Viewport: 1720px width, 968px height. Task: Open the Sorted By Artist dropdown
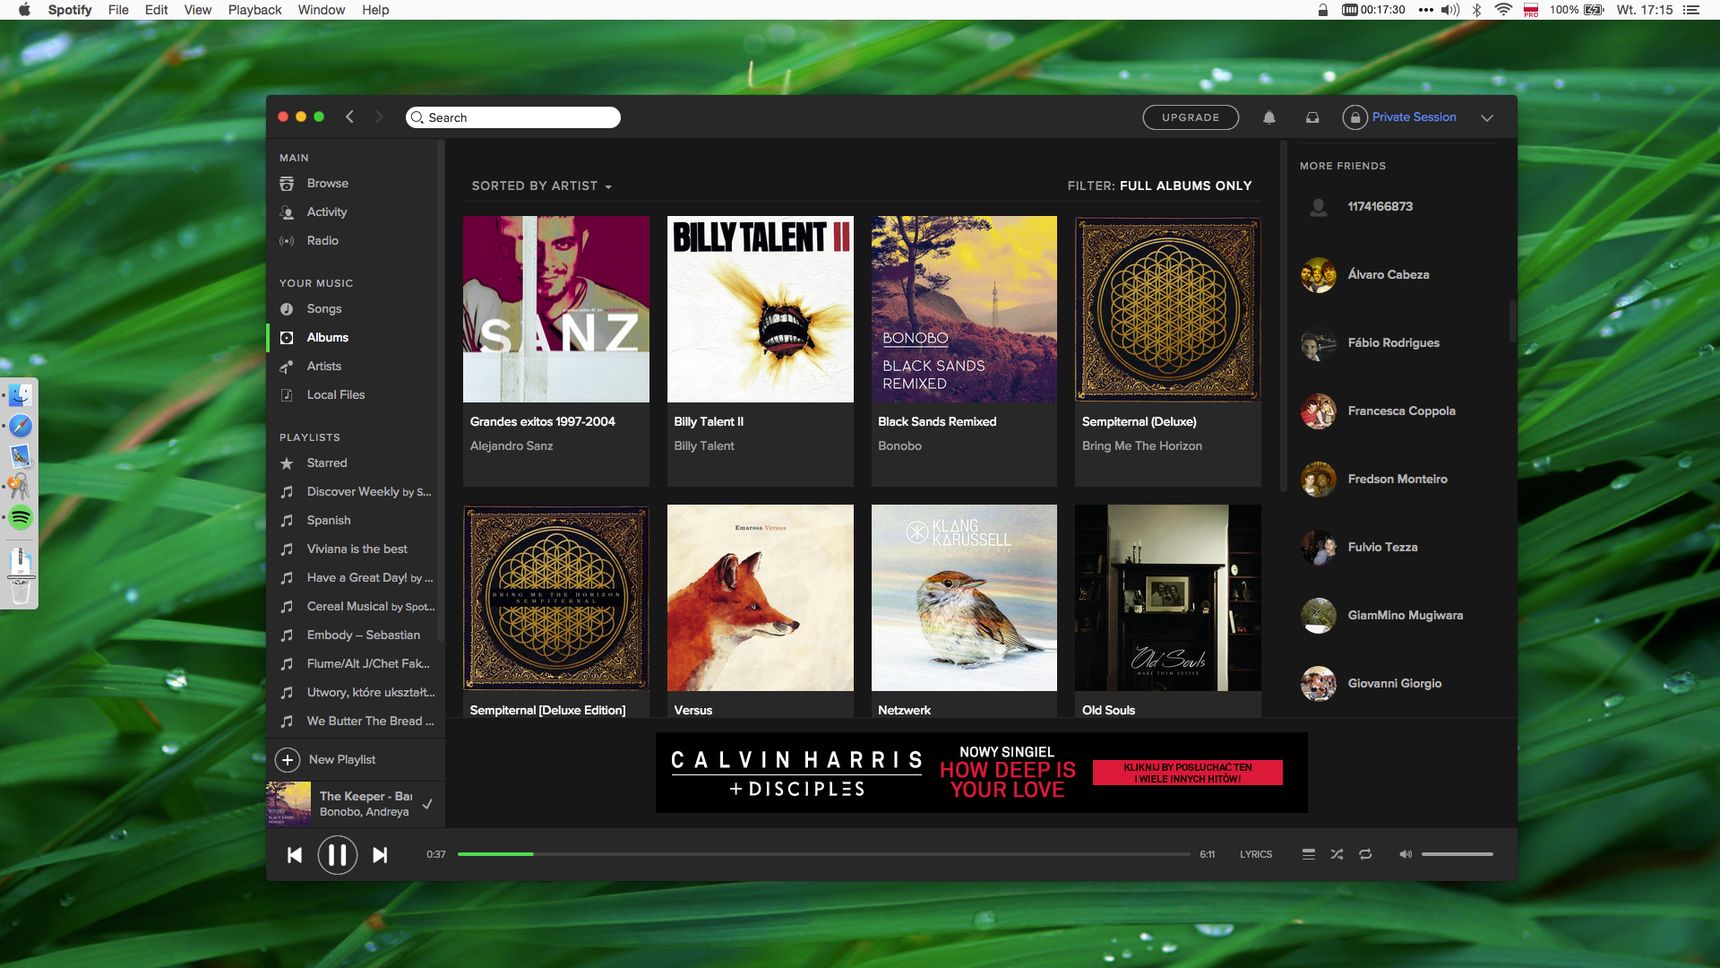coord(541,186)
